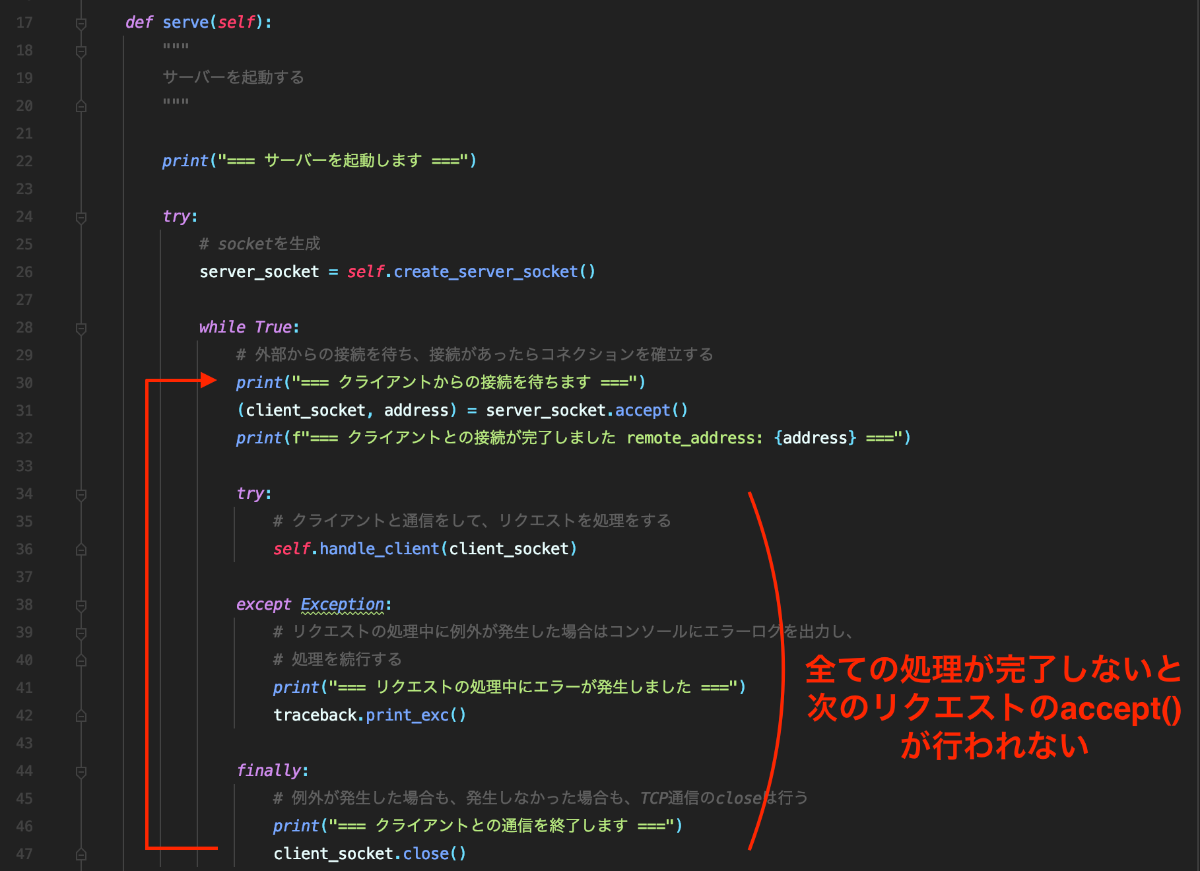Image resolution: width=1200 pixels, height=871 pixels.
Task: Click line number 41 in the gutter
Action: 25,687
